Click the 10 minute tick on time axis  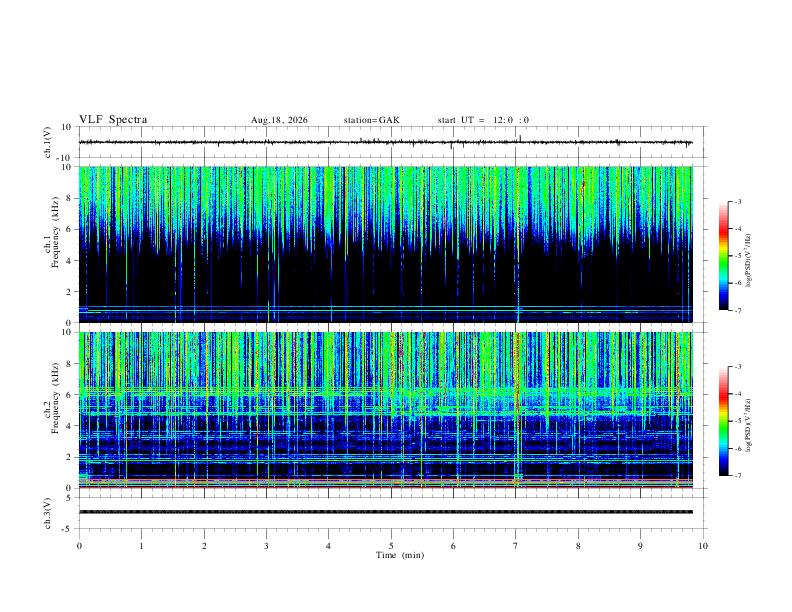click(703, 546)
